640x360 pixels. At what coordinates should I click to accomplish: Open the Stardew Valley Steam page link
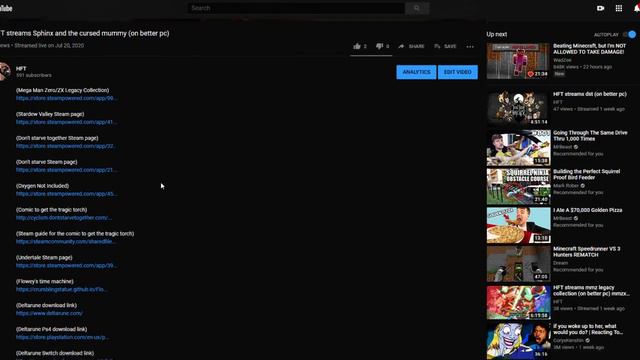[66, 122]
